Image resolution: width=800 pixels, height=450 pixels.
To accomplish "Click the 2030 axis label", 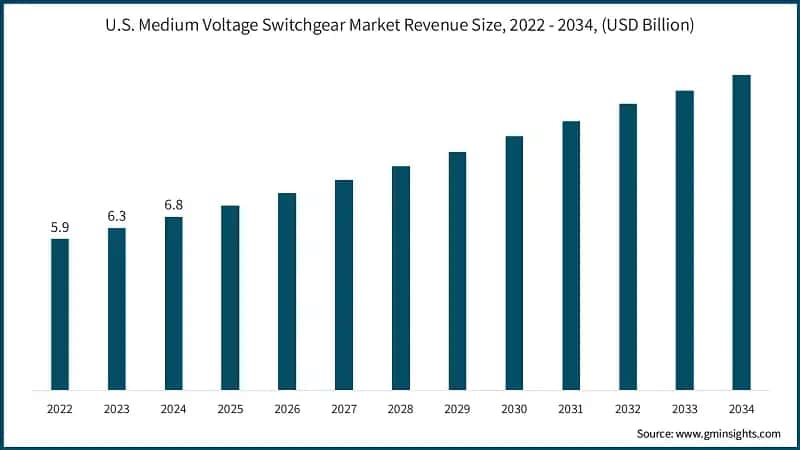I will coord(514,409).
